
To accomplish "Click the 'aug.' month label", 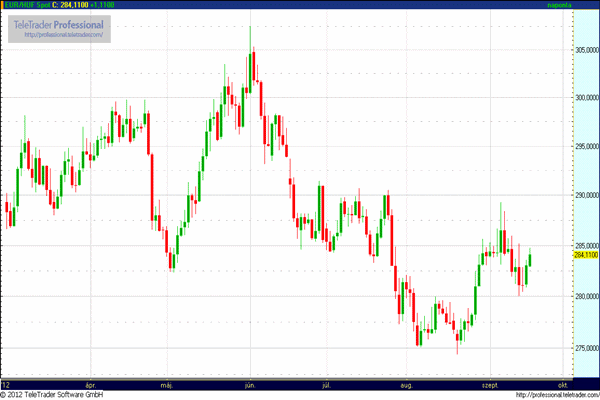I will (406, 385).
